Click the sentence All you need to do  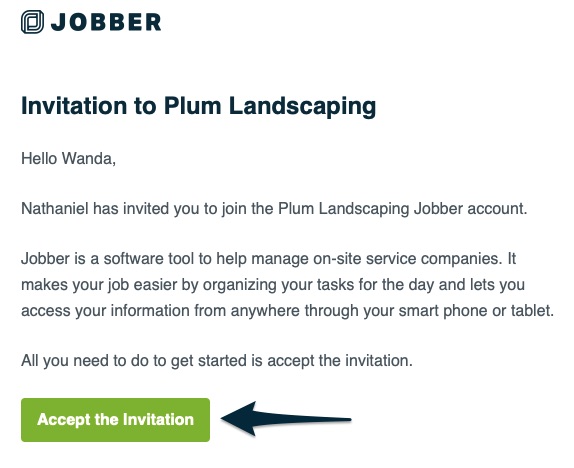point(217,361)
